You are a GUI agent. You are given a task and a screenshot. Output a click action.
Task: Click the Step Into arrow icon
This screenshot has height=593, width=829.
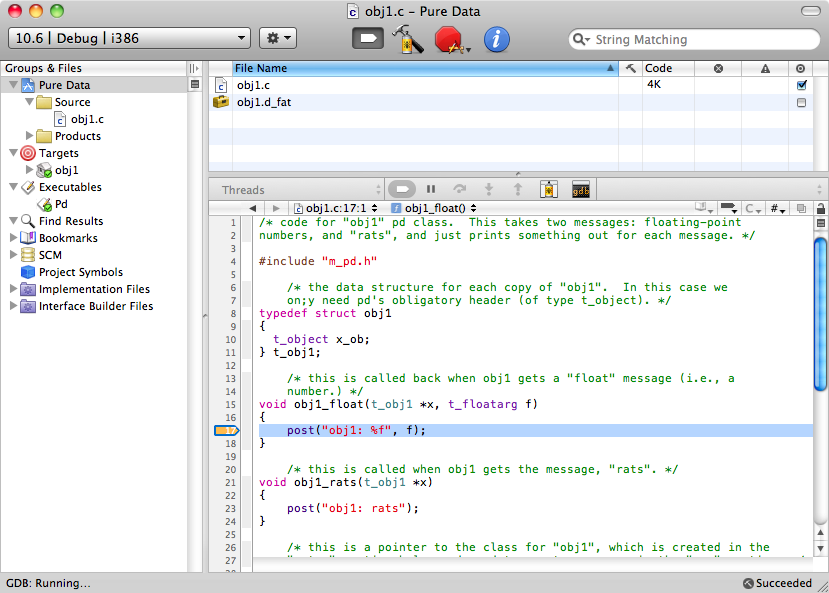click(x=489, y=189)
